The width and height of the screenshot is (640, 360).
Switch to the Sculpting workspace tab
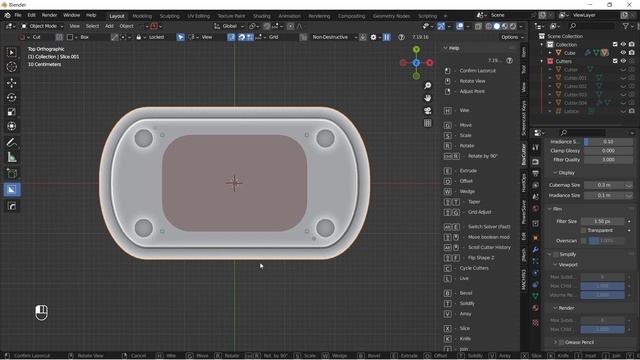click(169, 16)
